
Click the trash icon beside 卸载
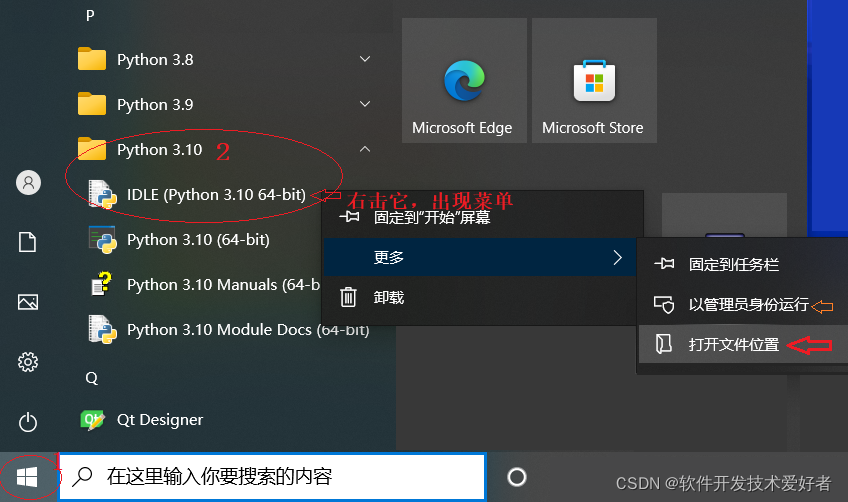tap(348, 297)
